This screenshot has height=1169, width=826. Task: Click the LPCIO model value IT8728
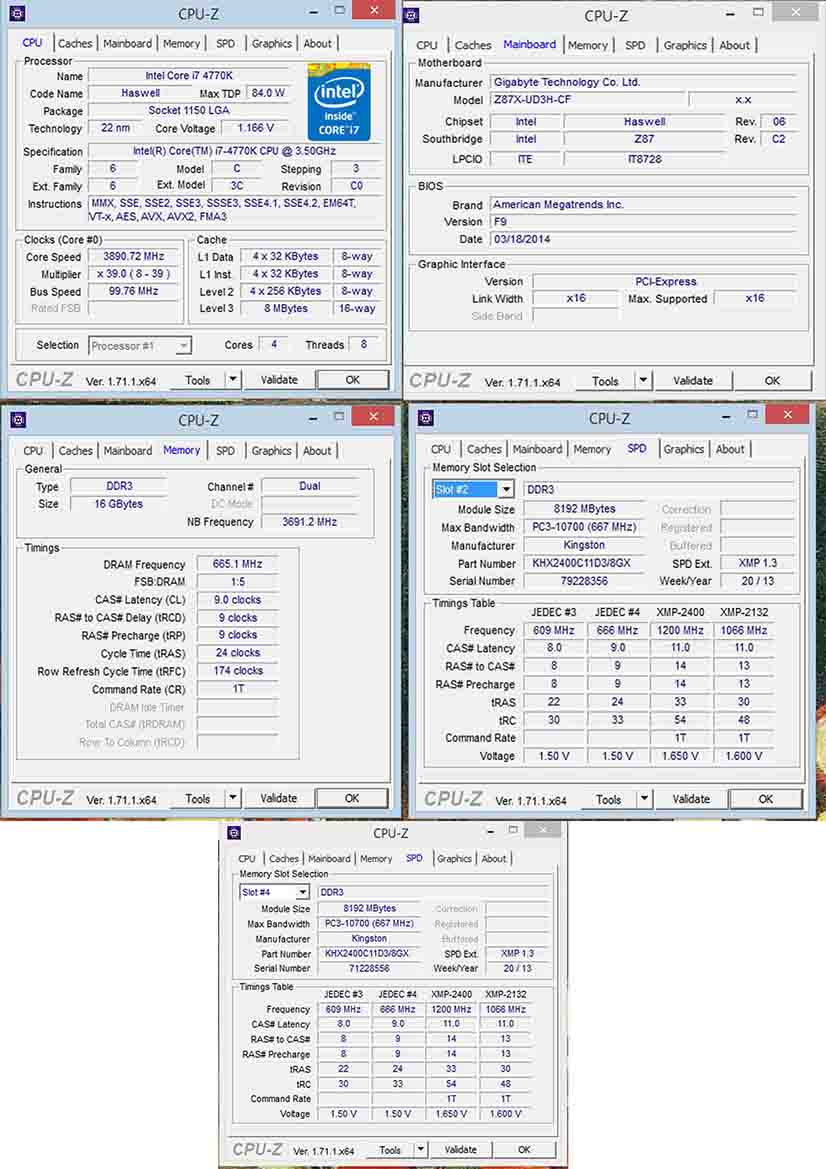(x=644, y=159)
